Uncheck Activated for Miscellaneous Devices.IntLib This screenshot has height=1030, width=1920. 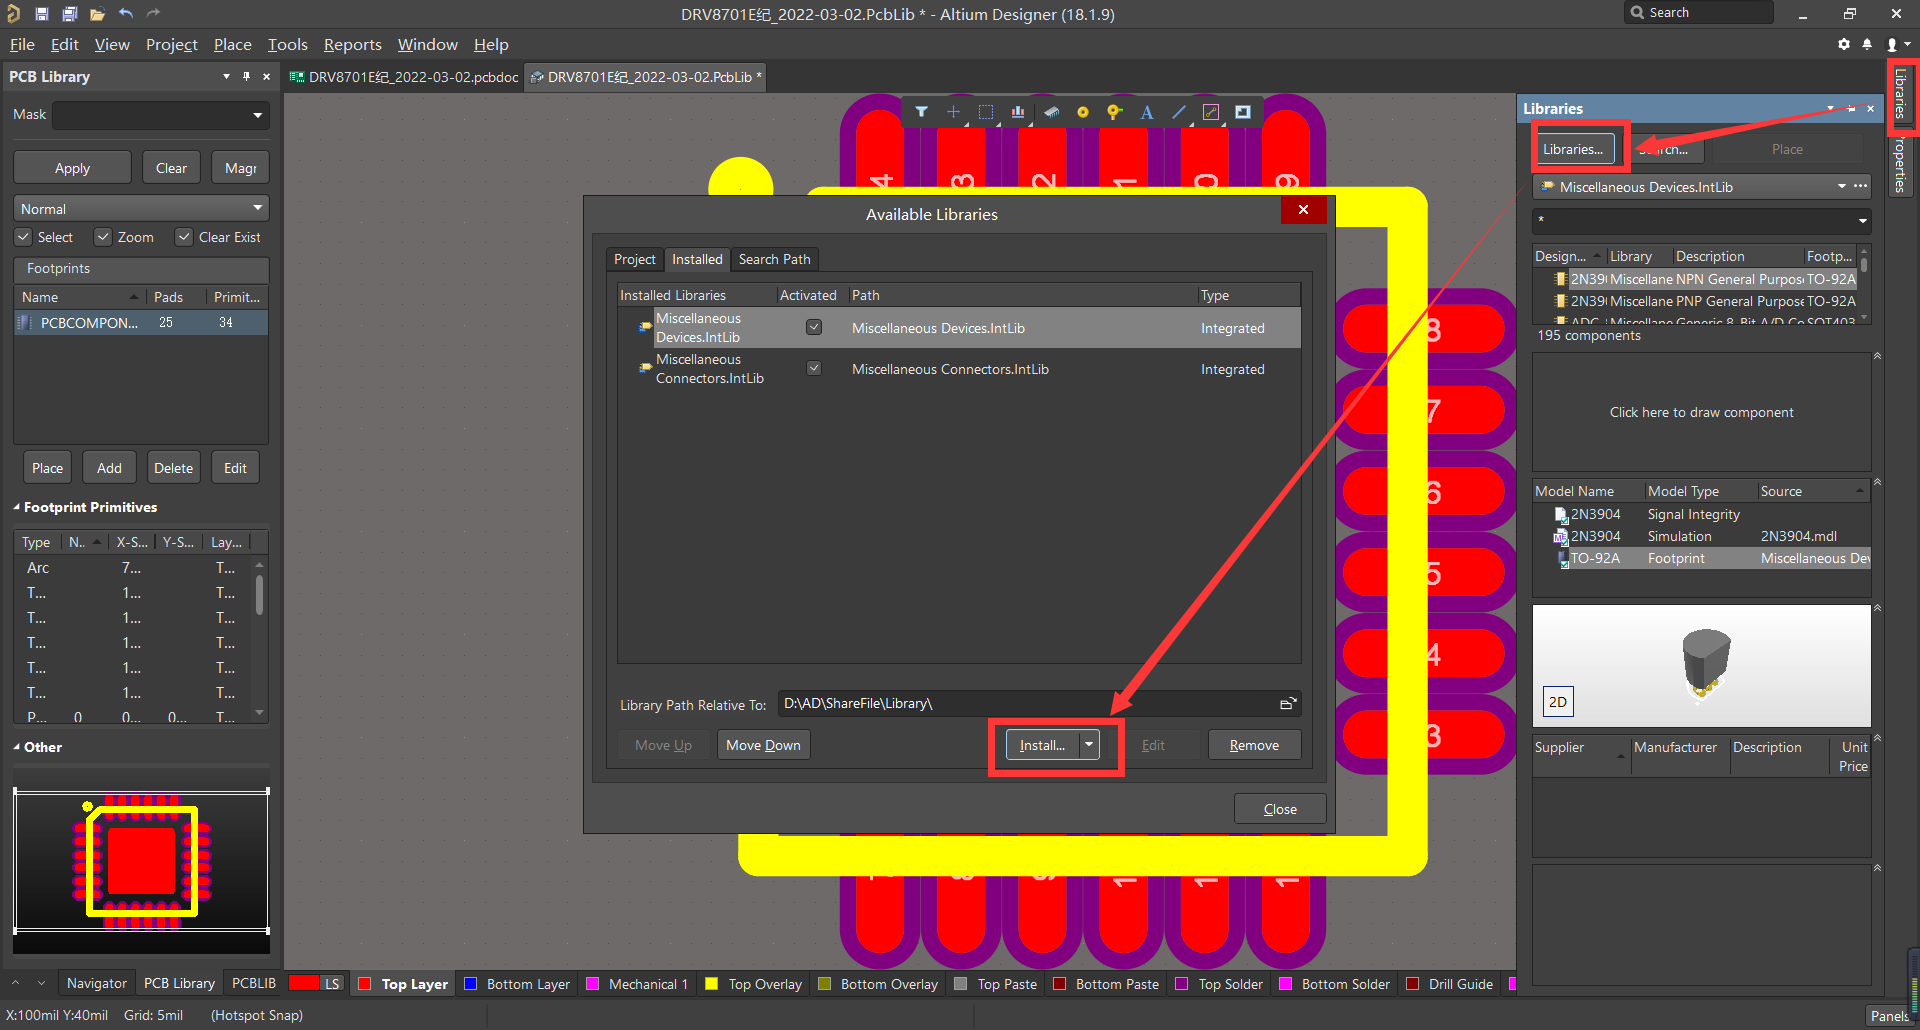tap(814, 326)
